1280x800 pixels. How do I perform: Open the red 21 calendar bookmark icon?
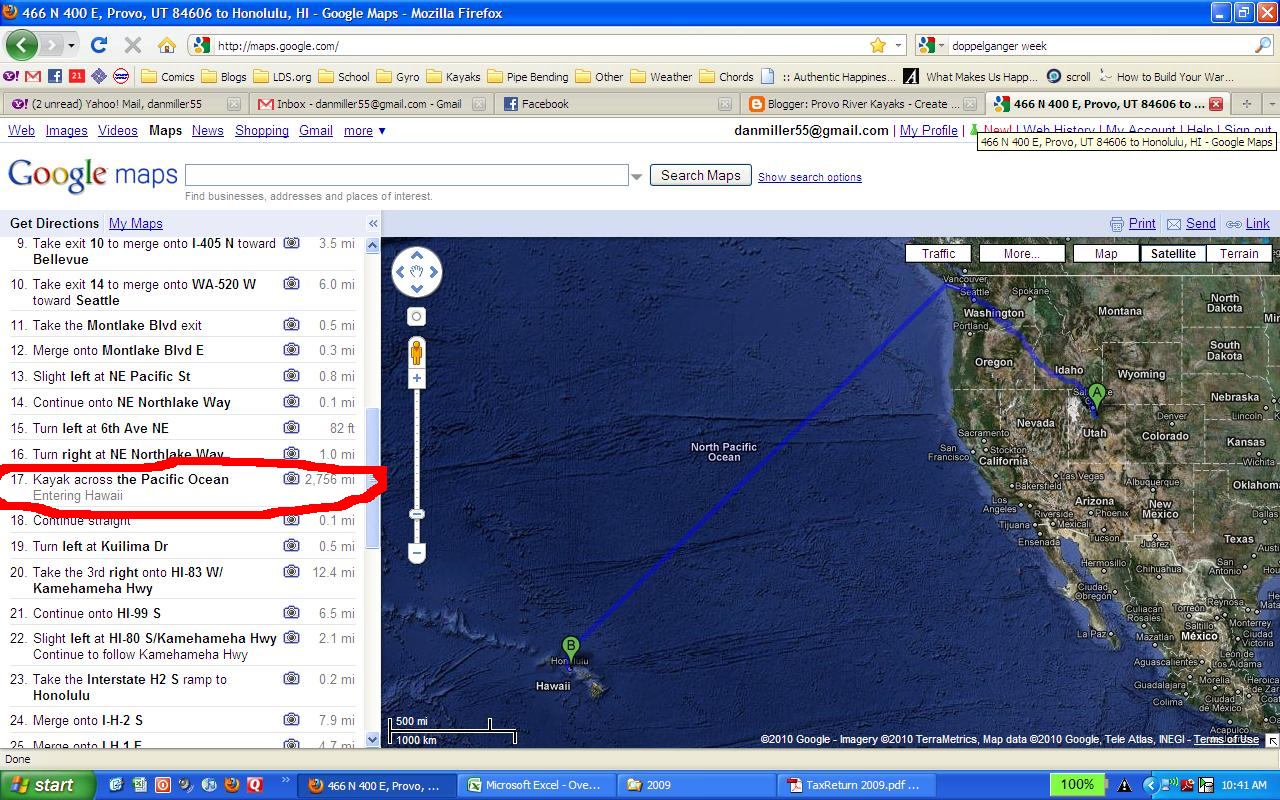[x=77, y=76]
